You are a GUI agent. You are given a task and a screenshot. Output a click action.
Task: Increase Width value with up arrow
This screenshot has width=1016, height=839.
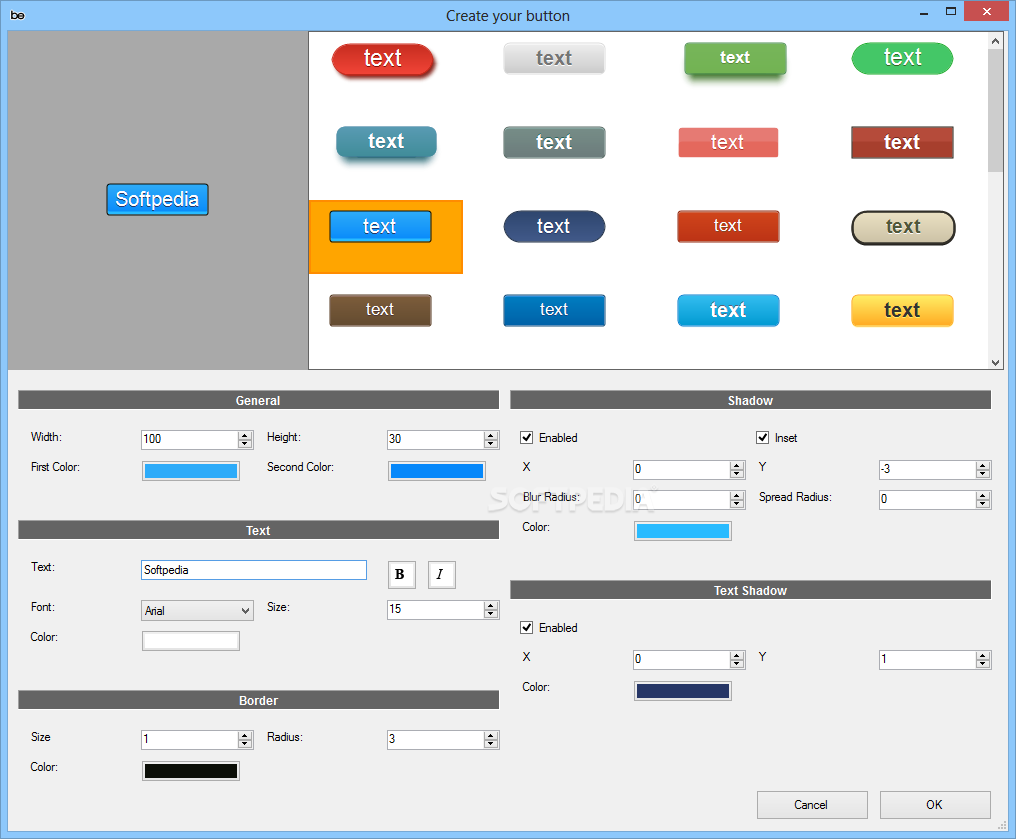click(245, 435)
